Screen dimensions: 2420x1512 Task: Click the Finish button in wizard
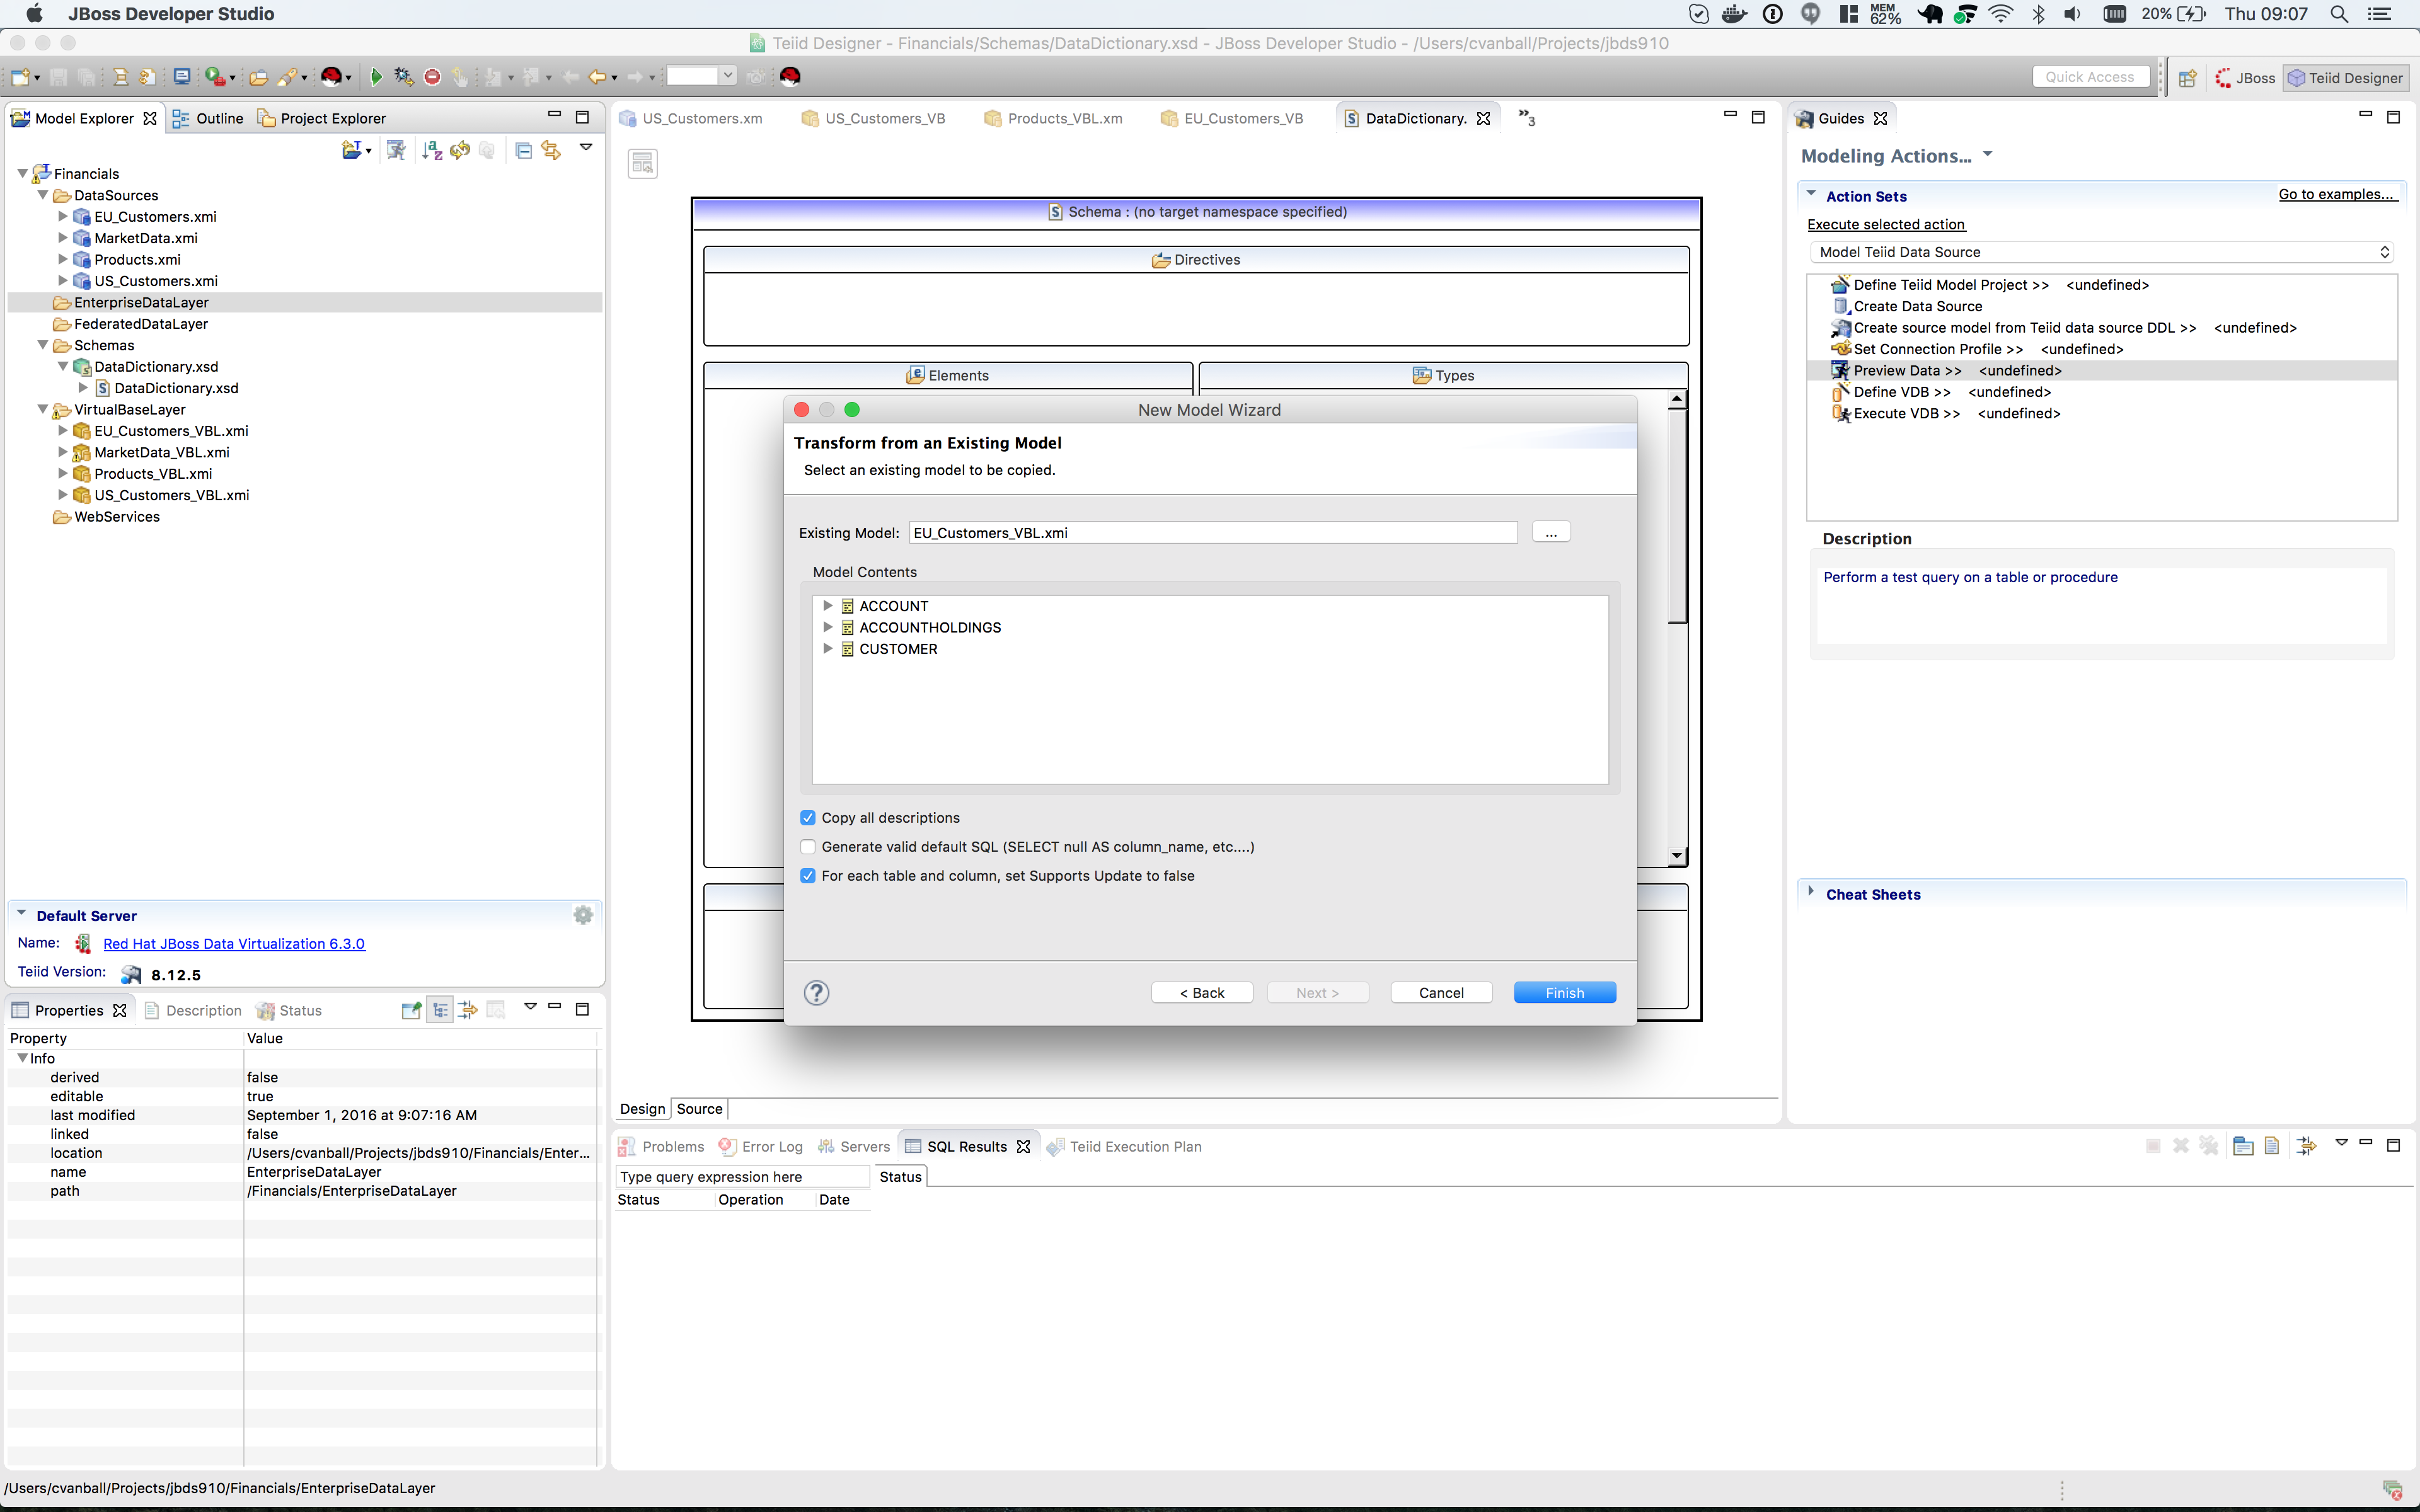[x=1564, y=992]
